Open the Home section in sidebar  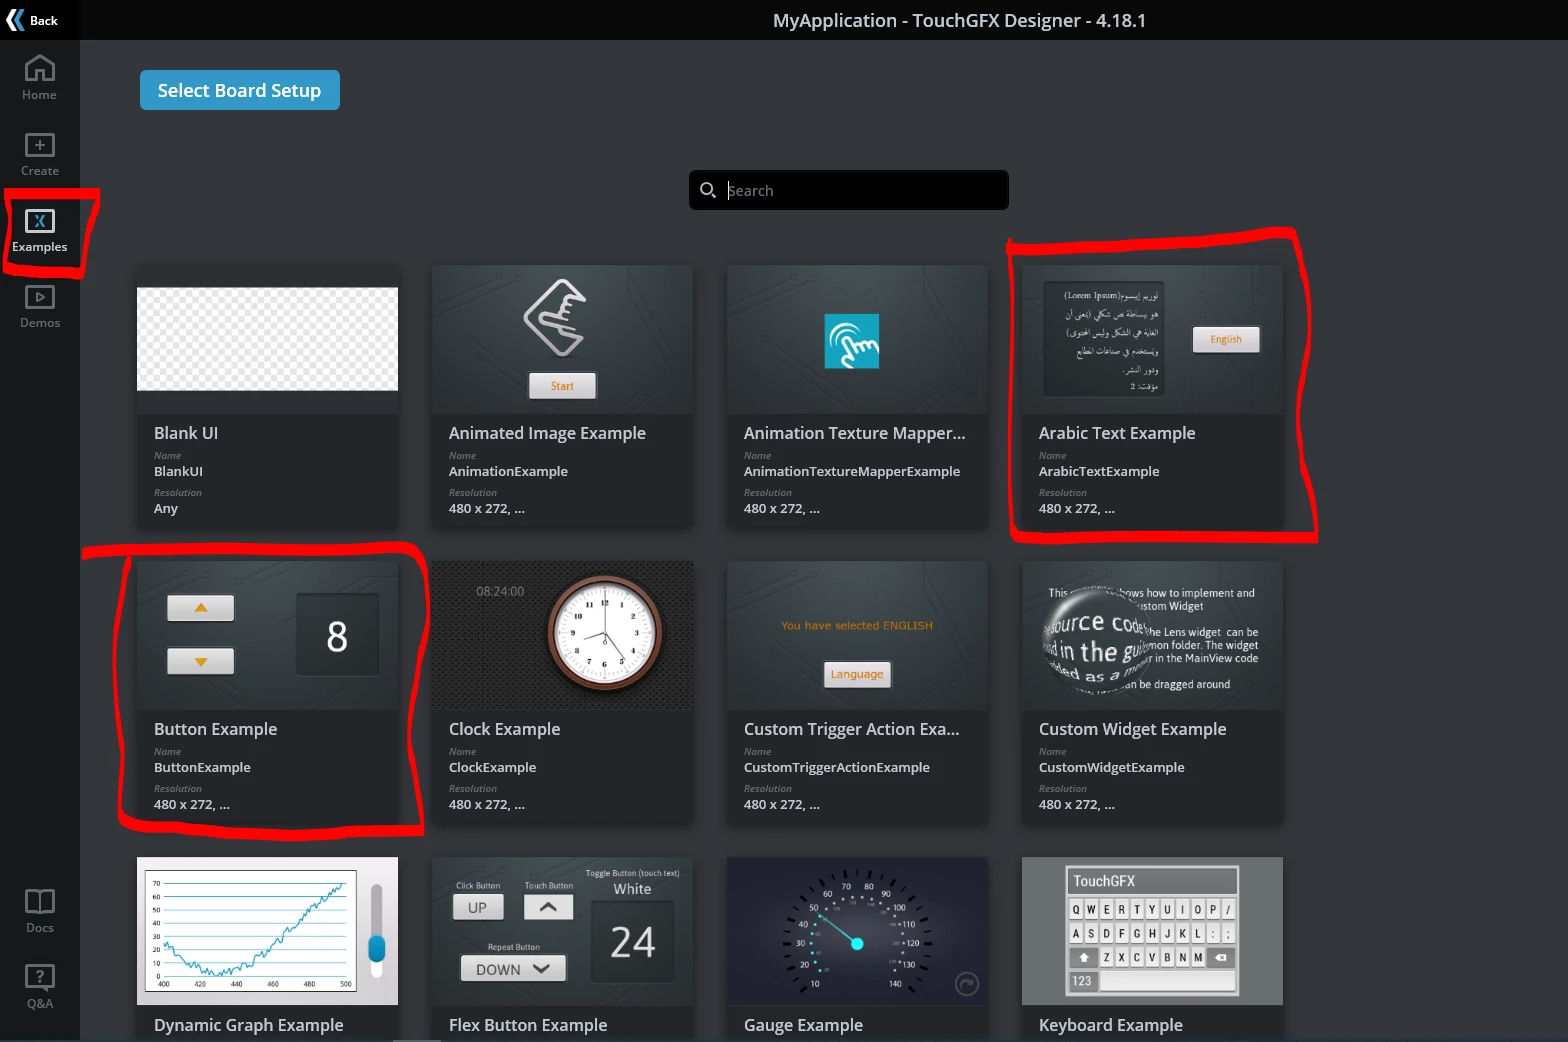[x=40, y=78]
